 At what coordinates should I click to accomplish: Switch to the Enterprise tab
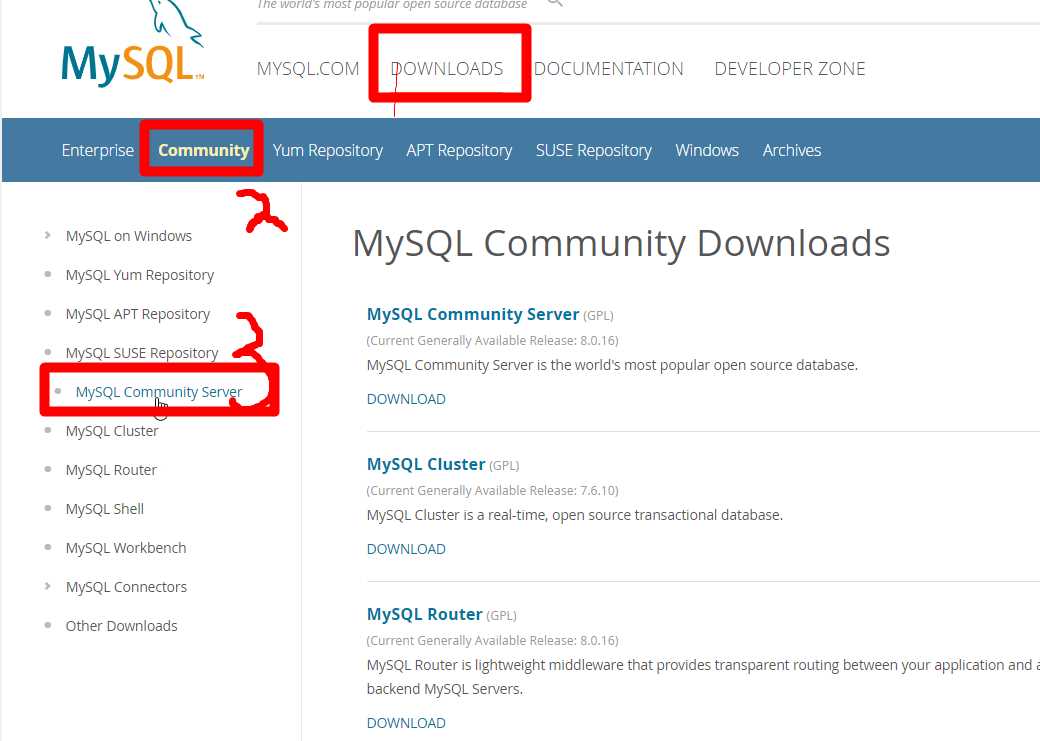(98, 151)
